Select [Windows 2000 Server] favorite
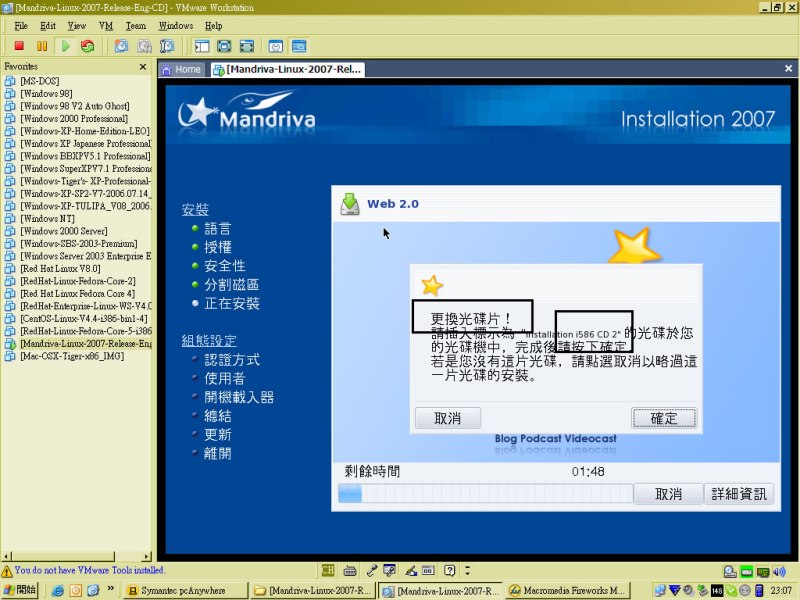The height and width of the screenshot is (600, 800). pyautogui.click(x=64, y=231)
